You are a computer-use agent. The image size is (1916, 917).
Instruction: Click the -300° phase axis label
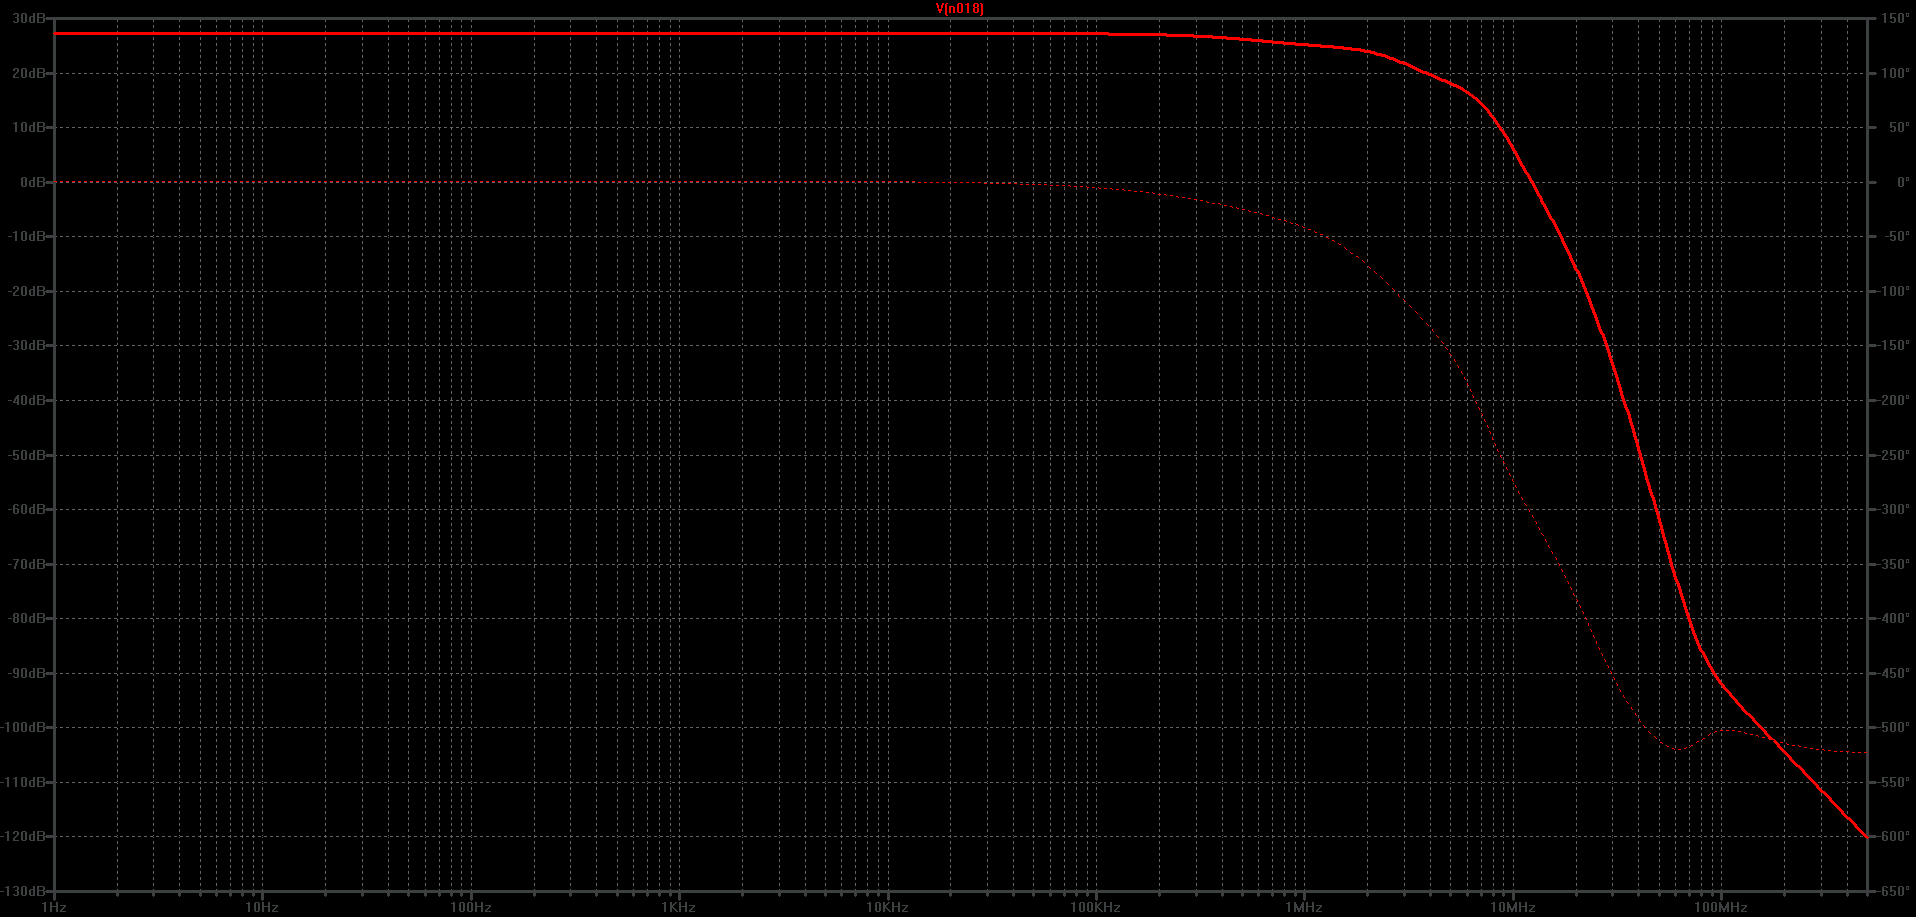pyautogui.click(x=1895, y=509)
